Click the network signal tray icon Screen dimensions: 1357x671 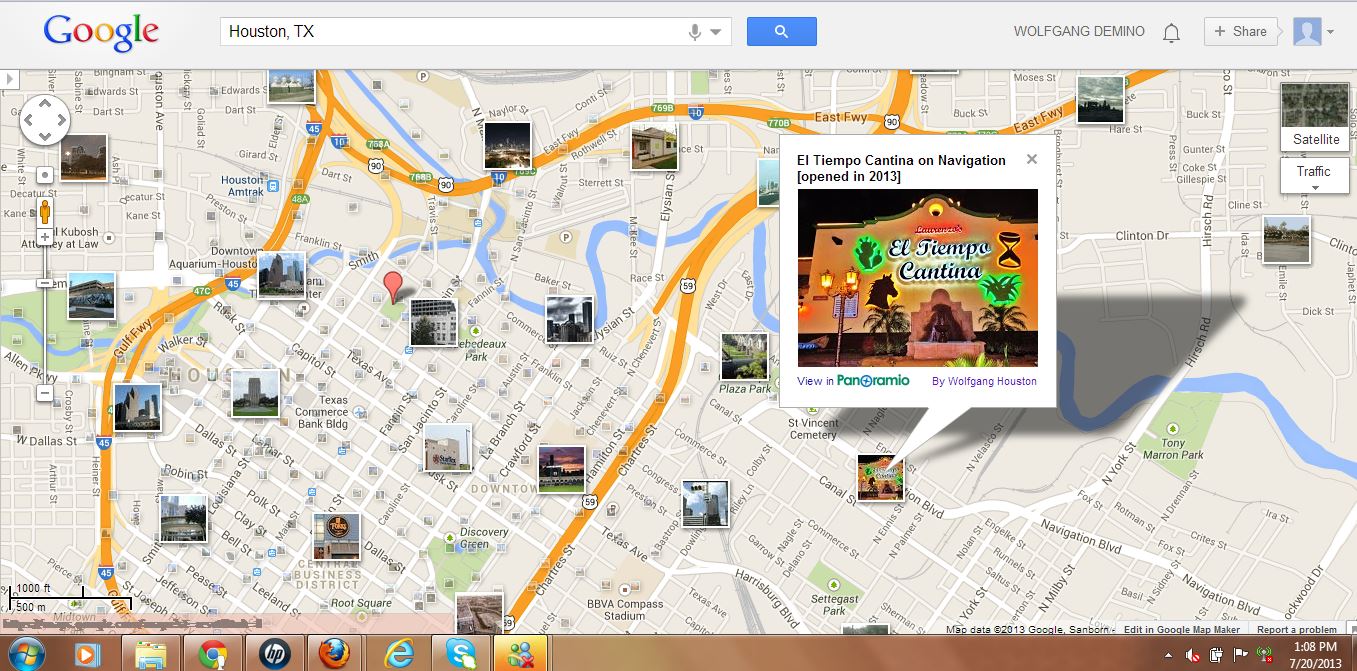point(1264,654)
